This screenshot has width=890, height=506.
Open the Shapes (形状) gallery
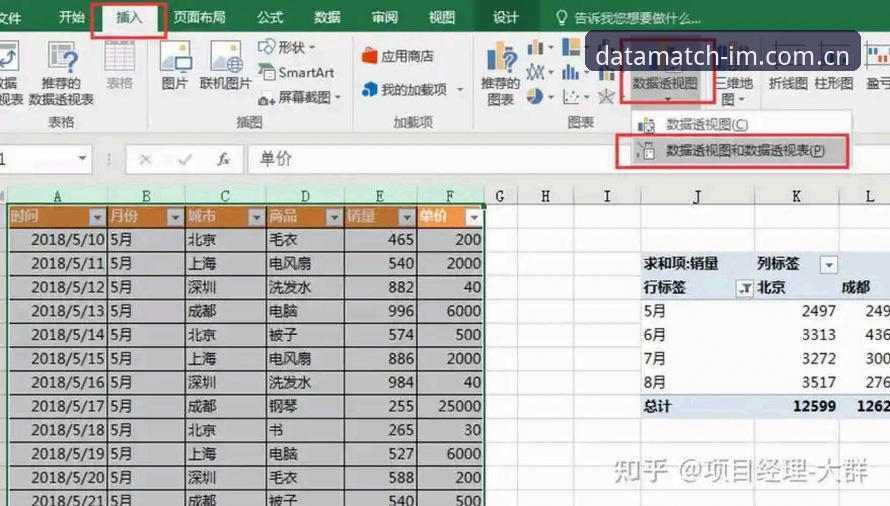coord(288,47)
